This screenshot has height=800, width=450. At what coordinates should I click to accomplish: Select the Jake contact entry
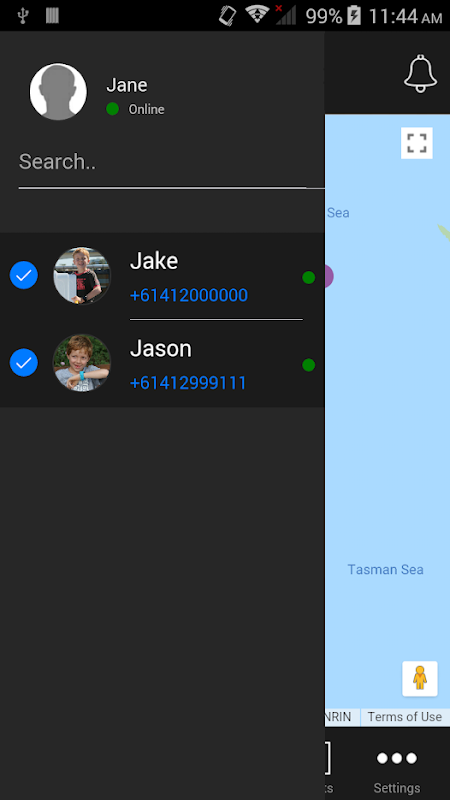coord(162,276)
